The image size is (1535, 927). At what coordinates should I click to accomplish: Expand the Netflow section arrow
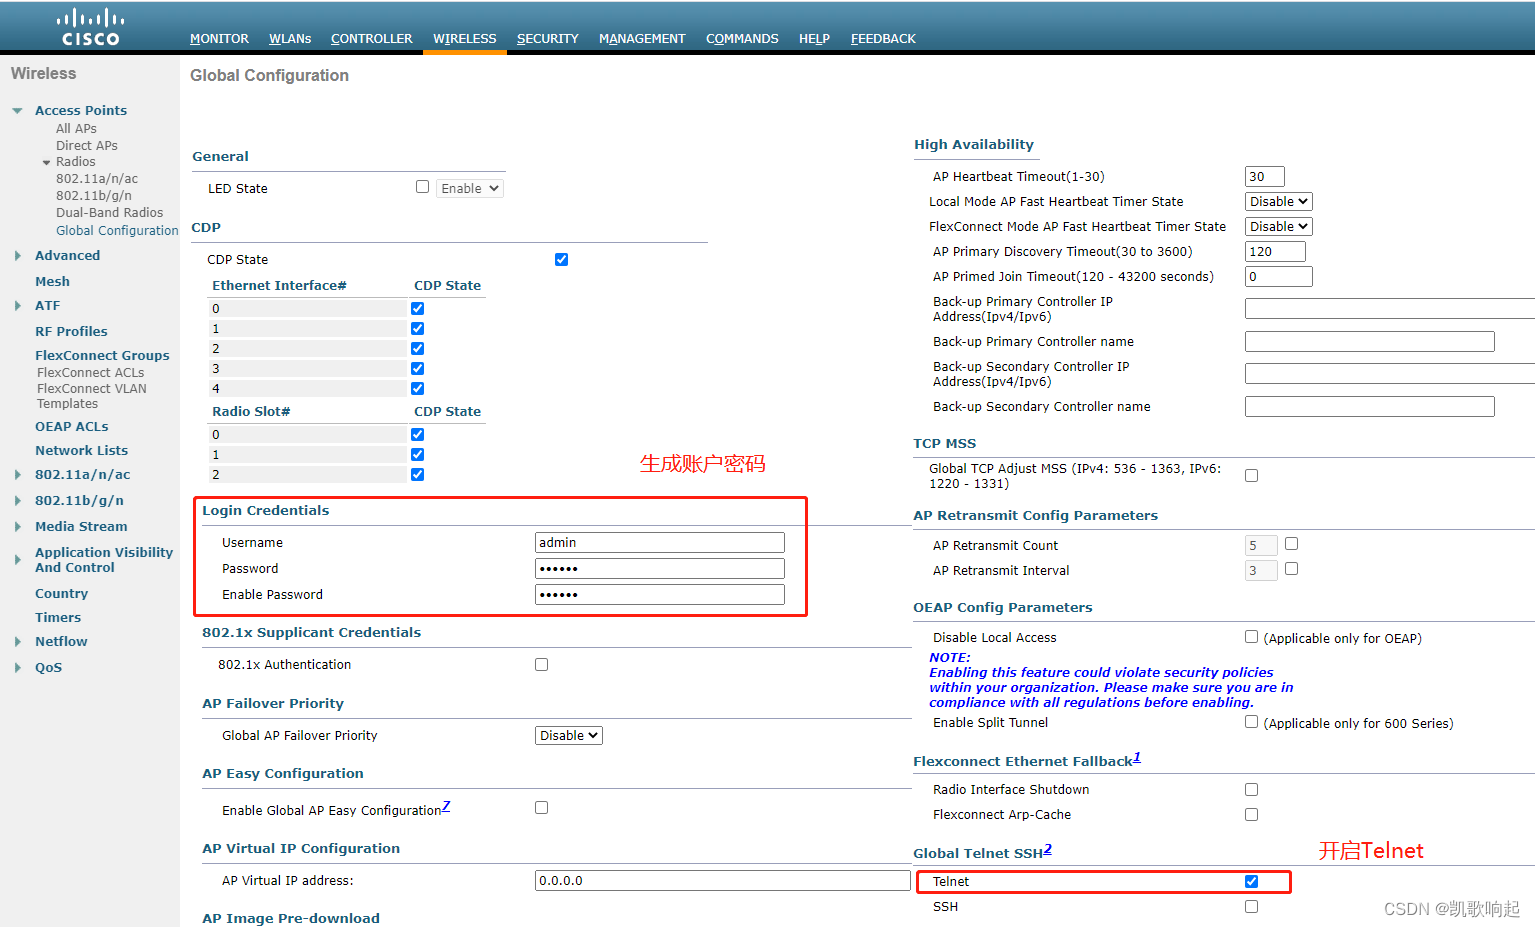(17, 642)
